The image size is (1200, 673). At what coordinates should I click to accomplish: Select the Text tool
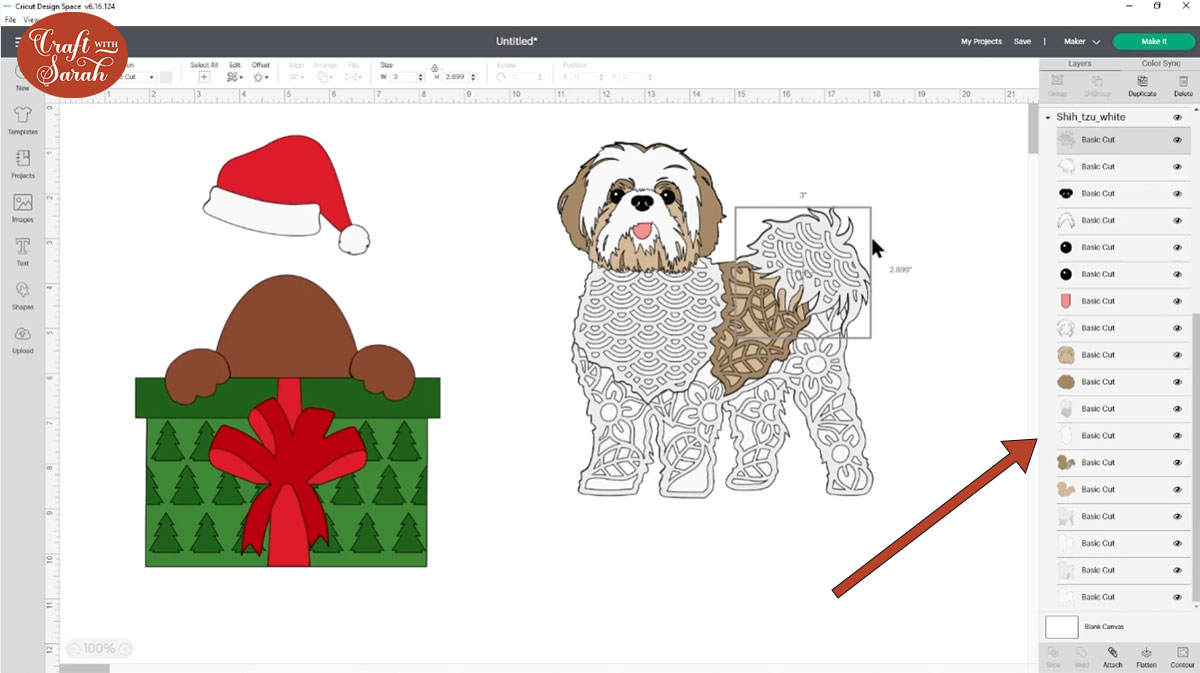tap(22, 251)
